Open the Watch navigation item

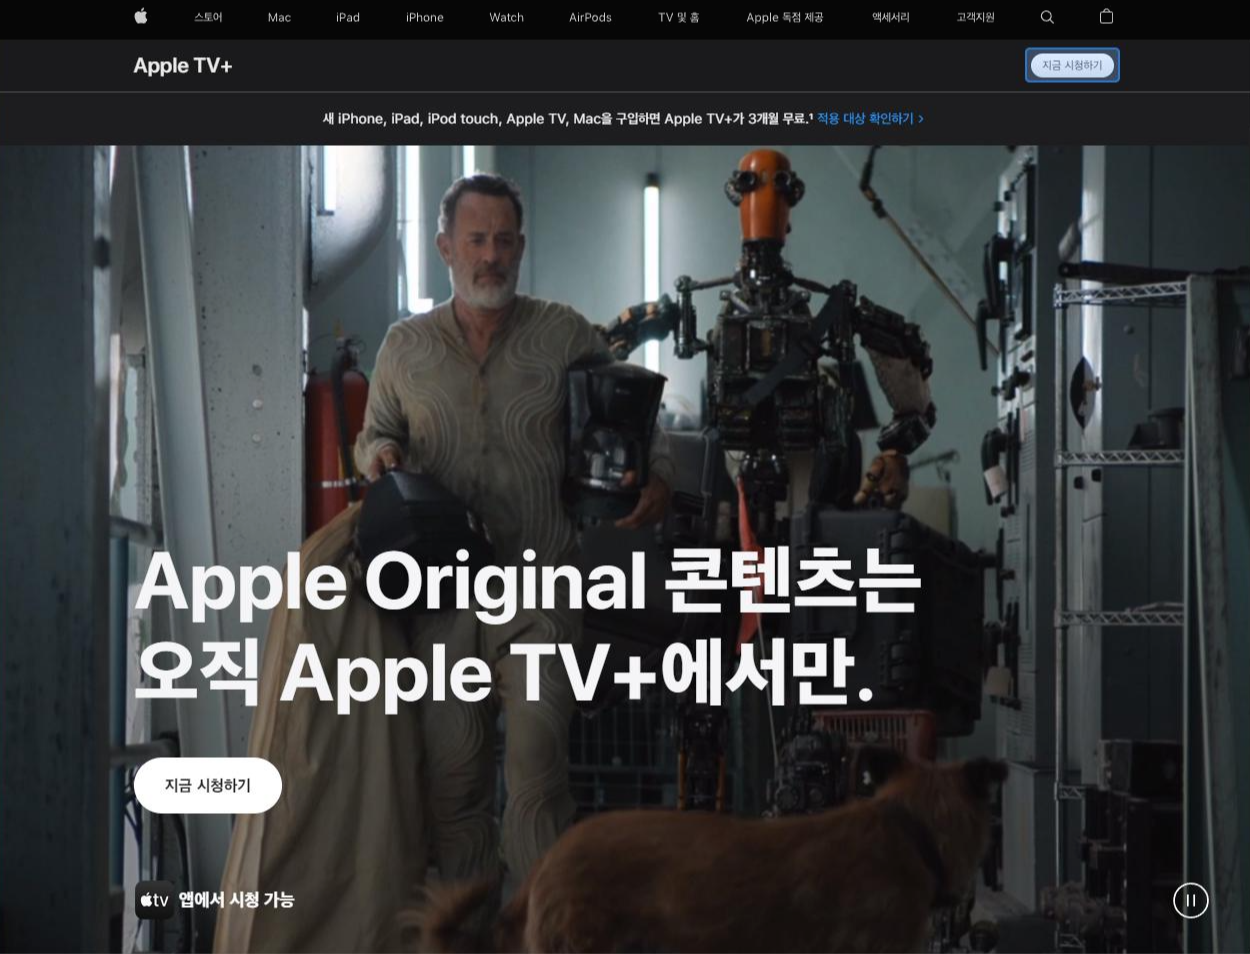point(506,17)
